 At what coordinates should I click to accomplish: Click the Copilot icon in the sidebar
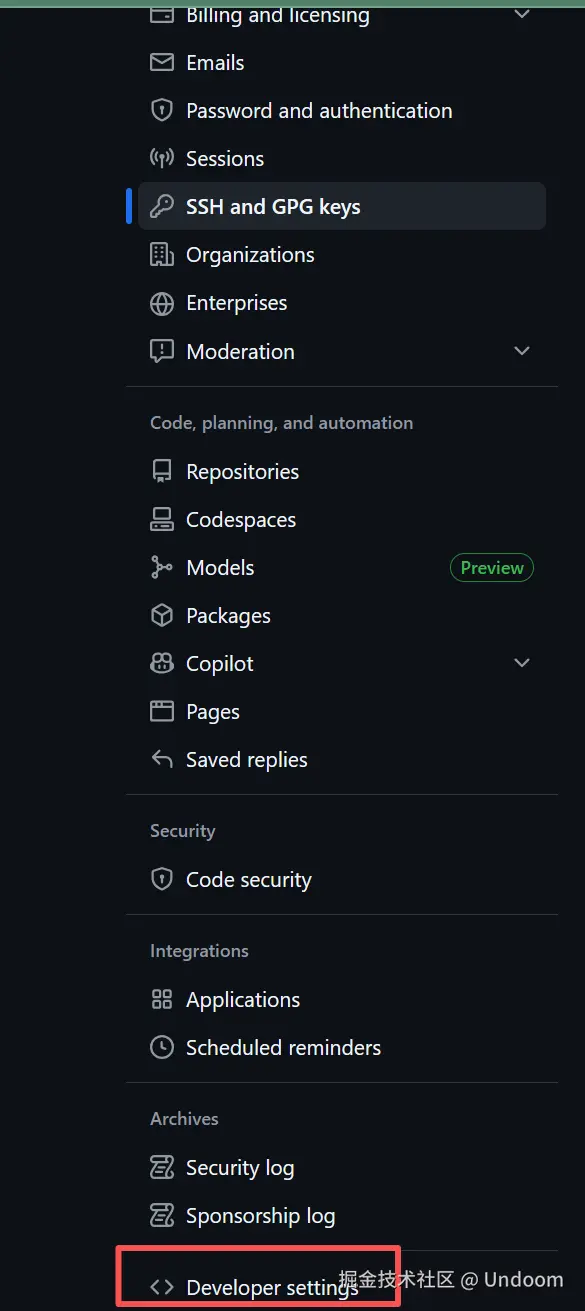161,664
